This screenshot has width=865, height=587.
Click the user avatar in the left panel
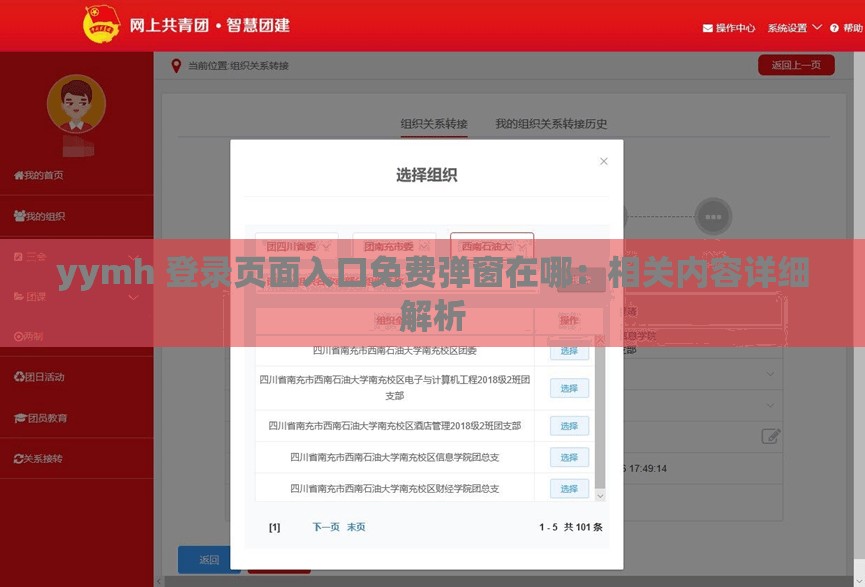tap(75, 105)
